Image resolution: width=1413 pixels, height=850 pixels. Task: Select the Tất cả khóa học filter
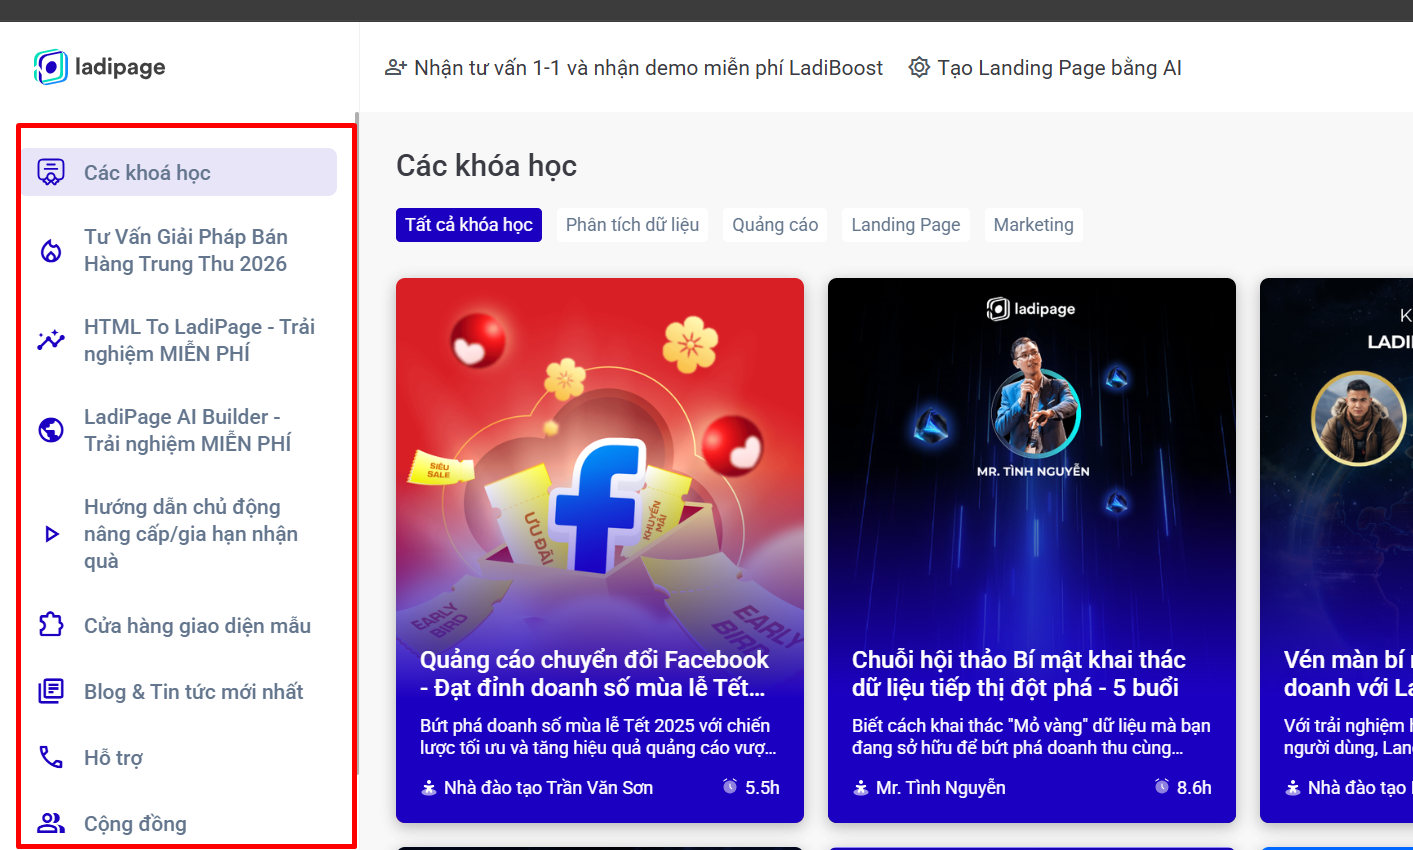click(469, 225)
